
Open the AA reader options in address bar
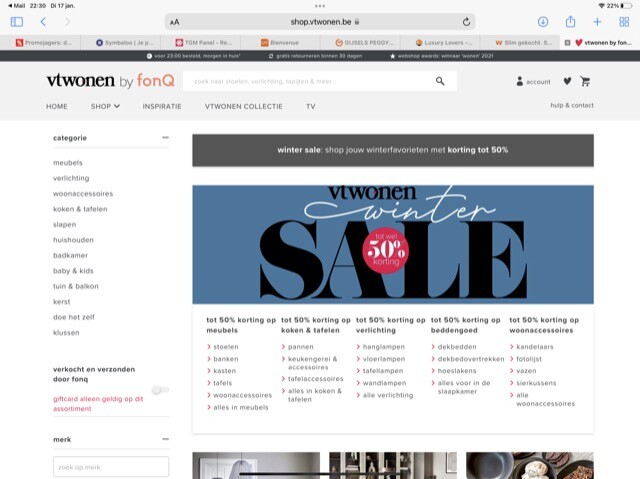pyautogui.click(x=175, y=22)
